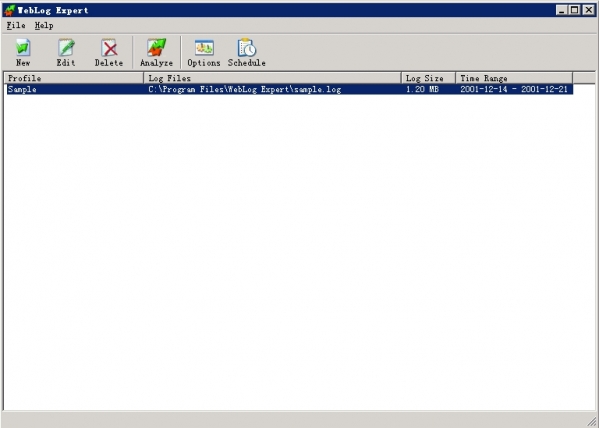
Task: Start analysis with the Analyze icon
Action: click(156, 52)
